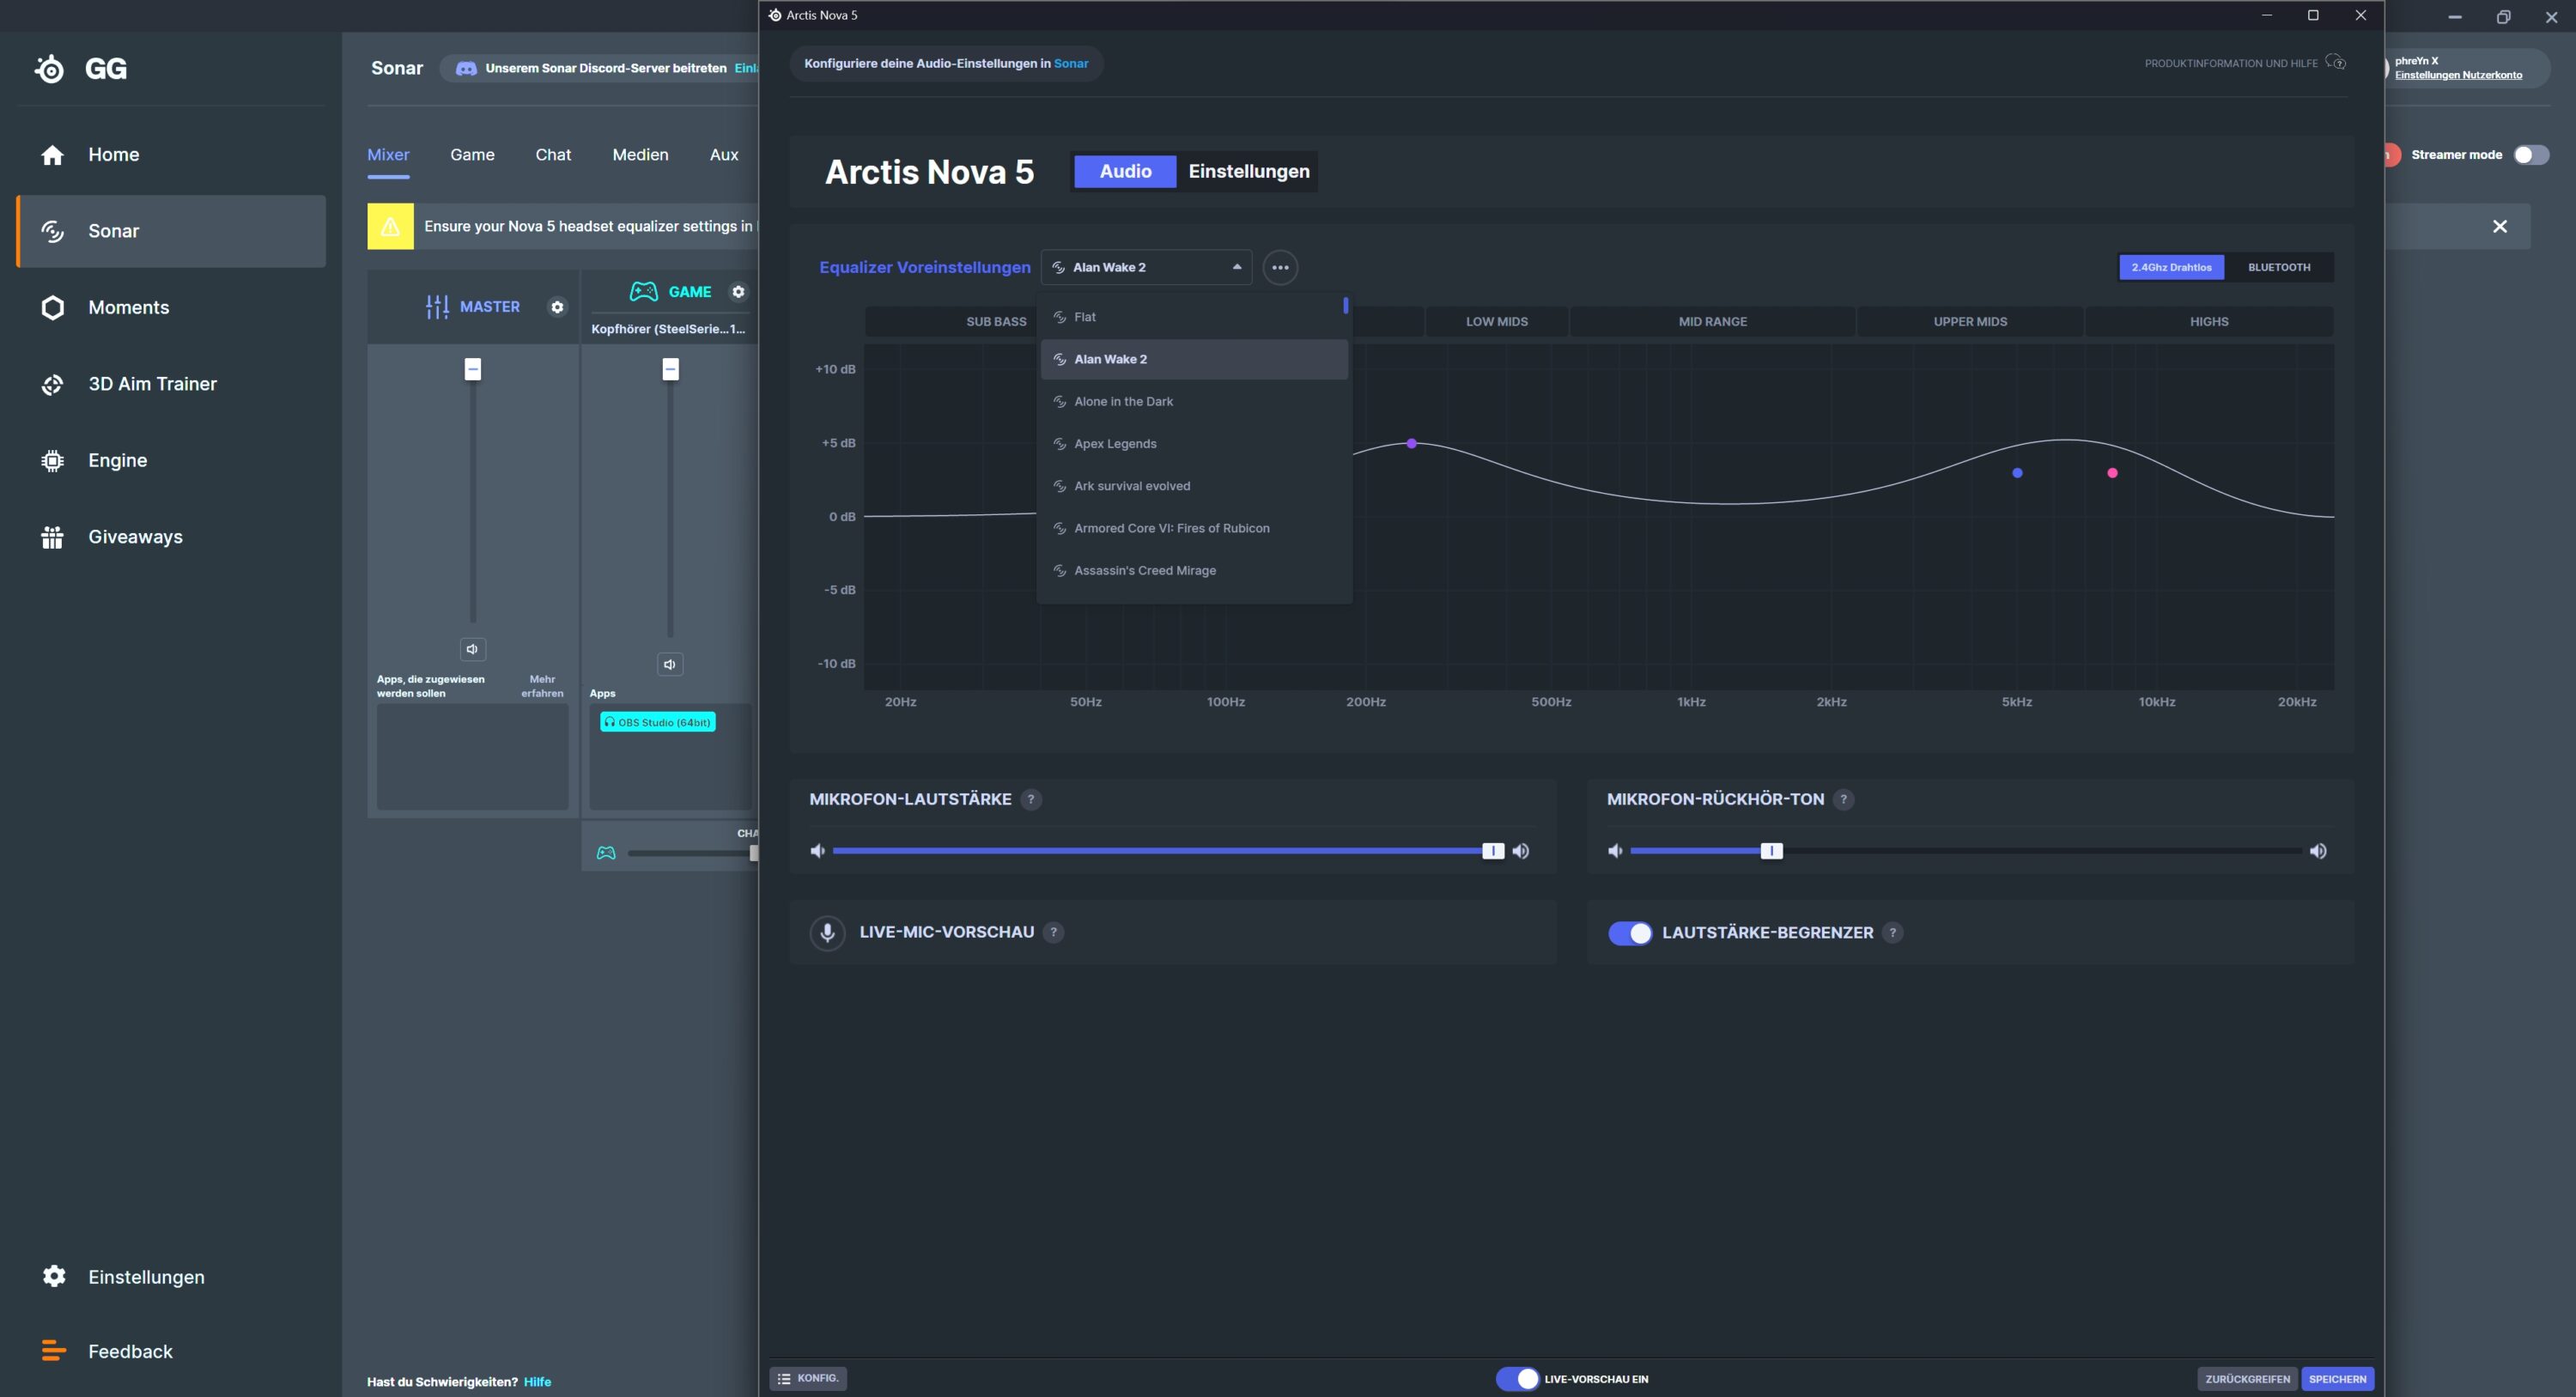Select the BLUETOOTH connection tab
The image size is (2576, 1397).
(x=2278, y=267)
